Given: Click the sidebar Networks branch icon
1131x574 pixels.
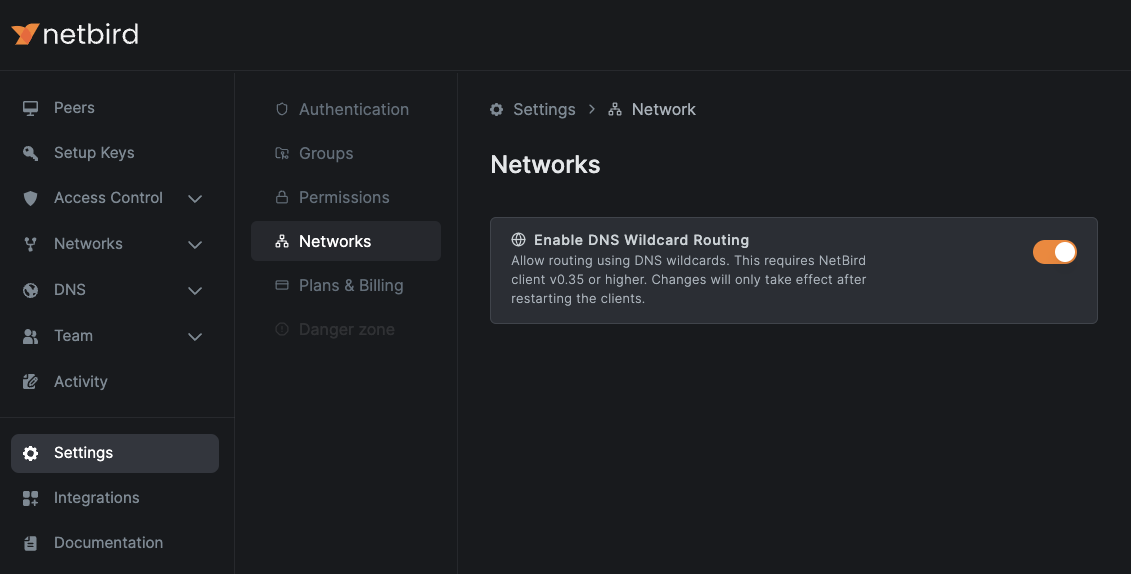Looking at the screenshot, I should pos(30,244).
